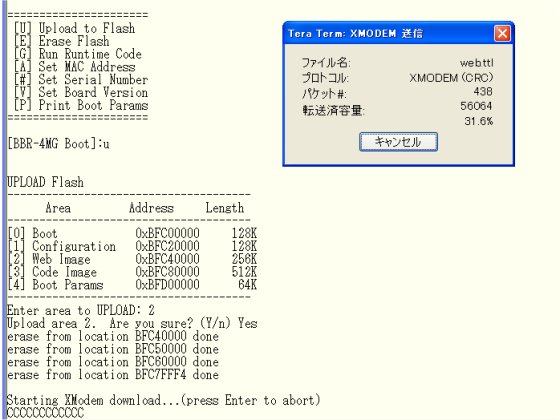
Task: Click the CCCCCCCCCCCC handshake characters line
Action: point(45,412)
